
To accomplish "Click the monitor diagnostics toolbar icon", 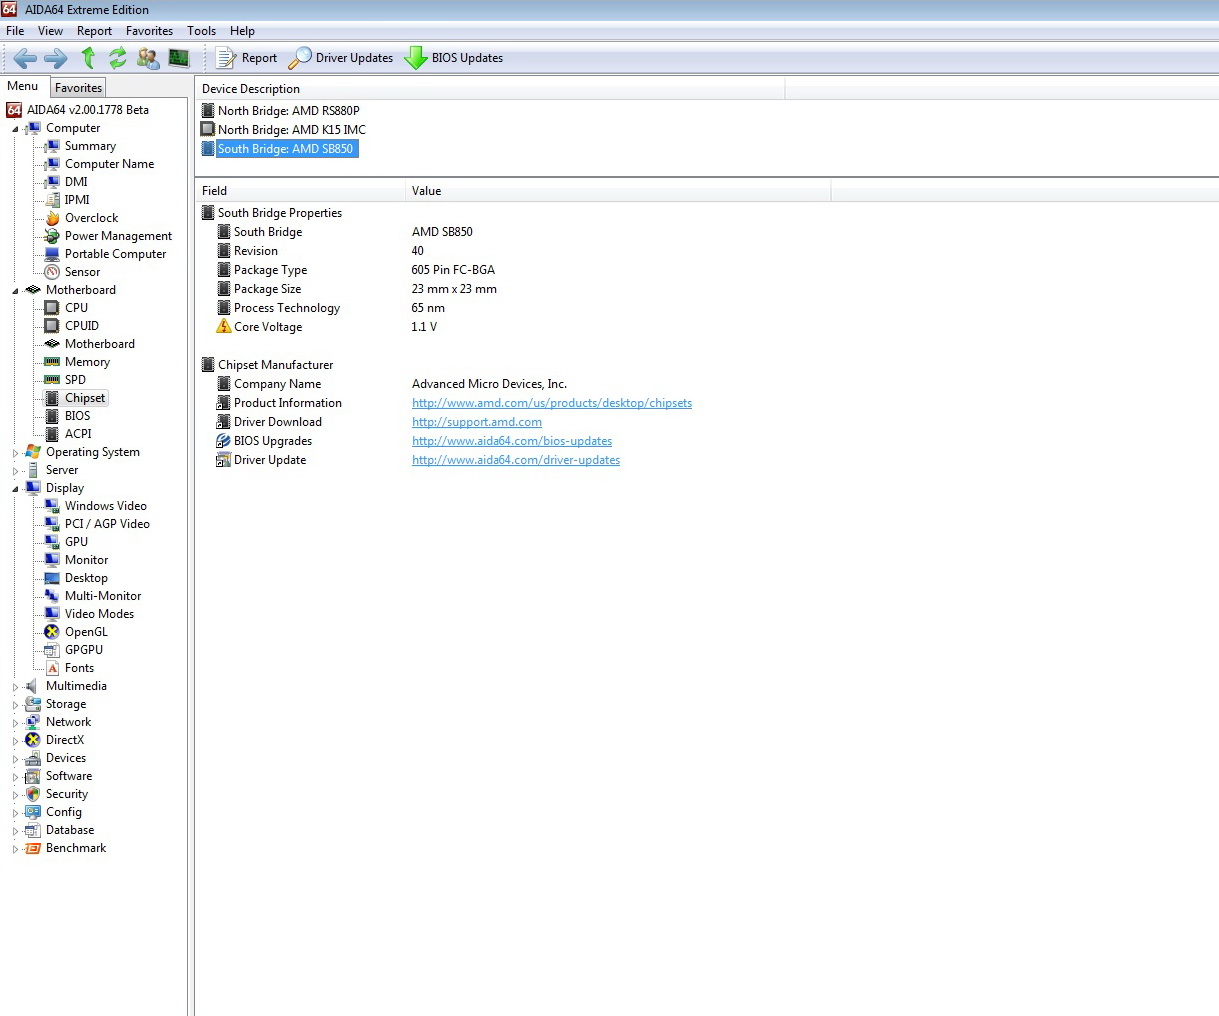I will [x=179, y=58].
